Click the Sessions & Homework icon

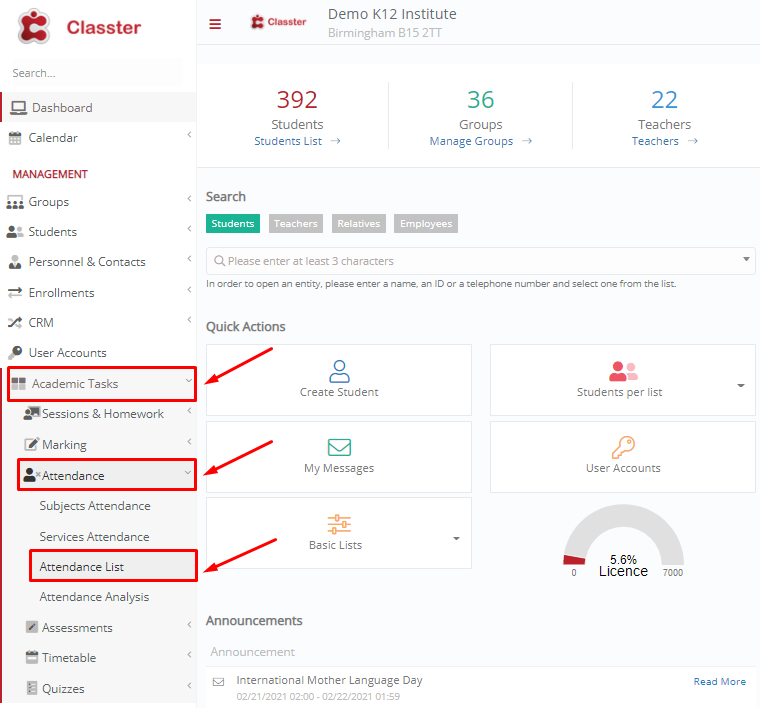point(32,413)
